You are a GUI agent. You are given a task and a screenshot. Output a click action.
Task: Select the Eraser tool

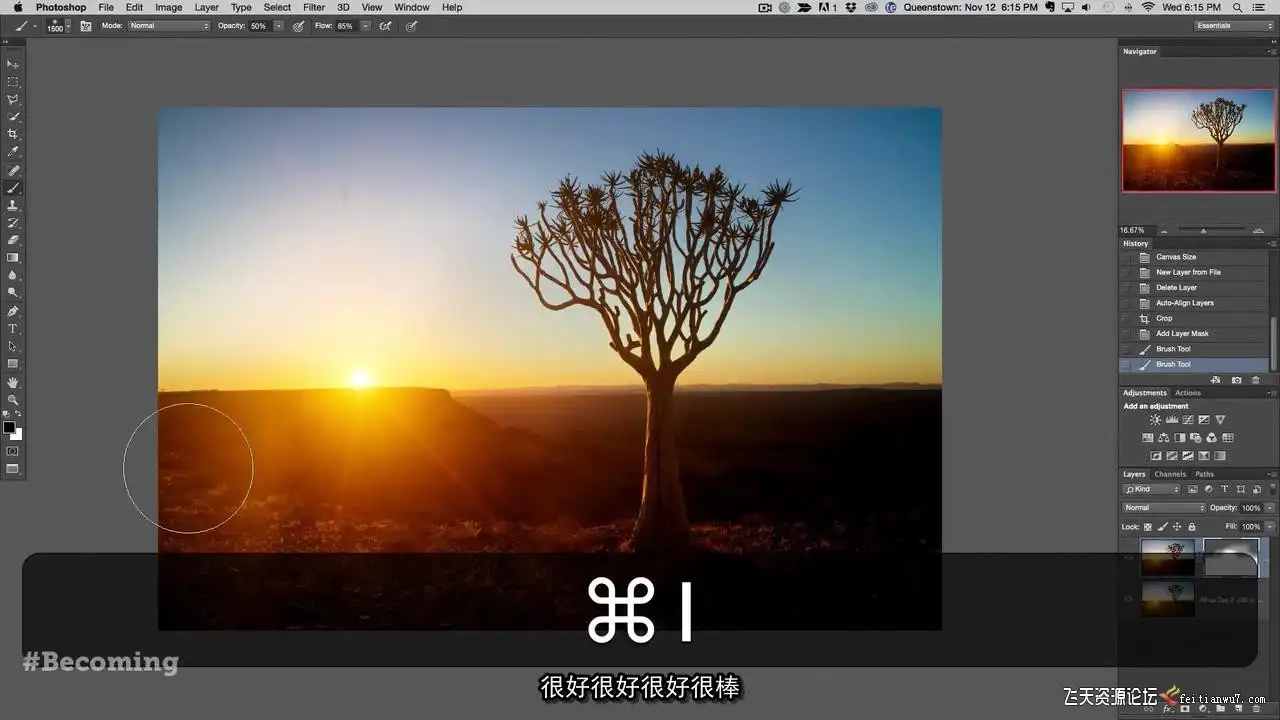13,240
